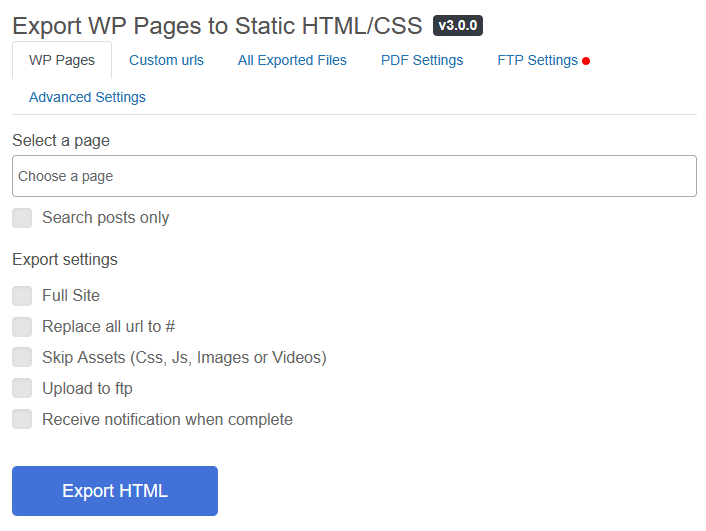The height and width of the screenshot is (531, 706).
Task: Toggle the Skip Assets checkbox
Action: coord(22,358)
